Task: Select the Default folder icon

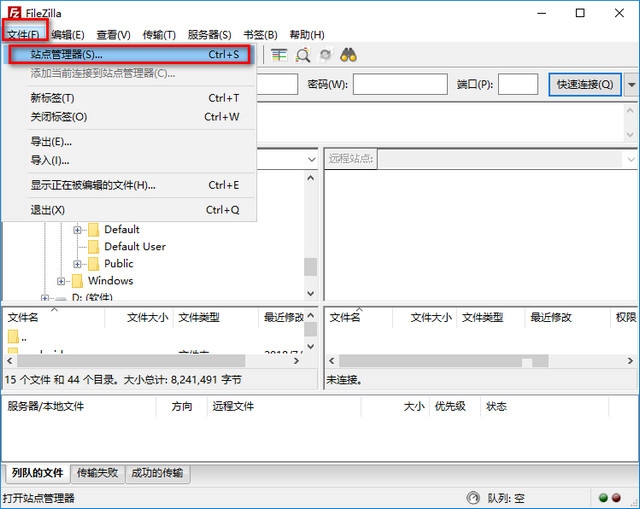Action: (93, 230)
